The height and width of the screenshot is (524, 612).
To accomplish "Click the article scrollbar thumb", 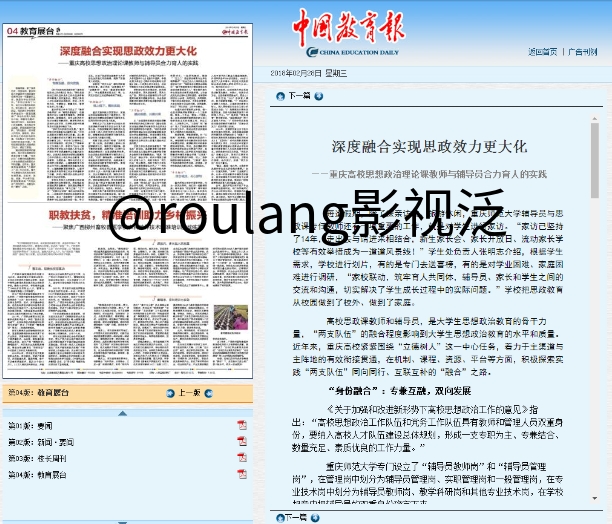I will point(595,161).
